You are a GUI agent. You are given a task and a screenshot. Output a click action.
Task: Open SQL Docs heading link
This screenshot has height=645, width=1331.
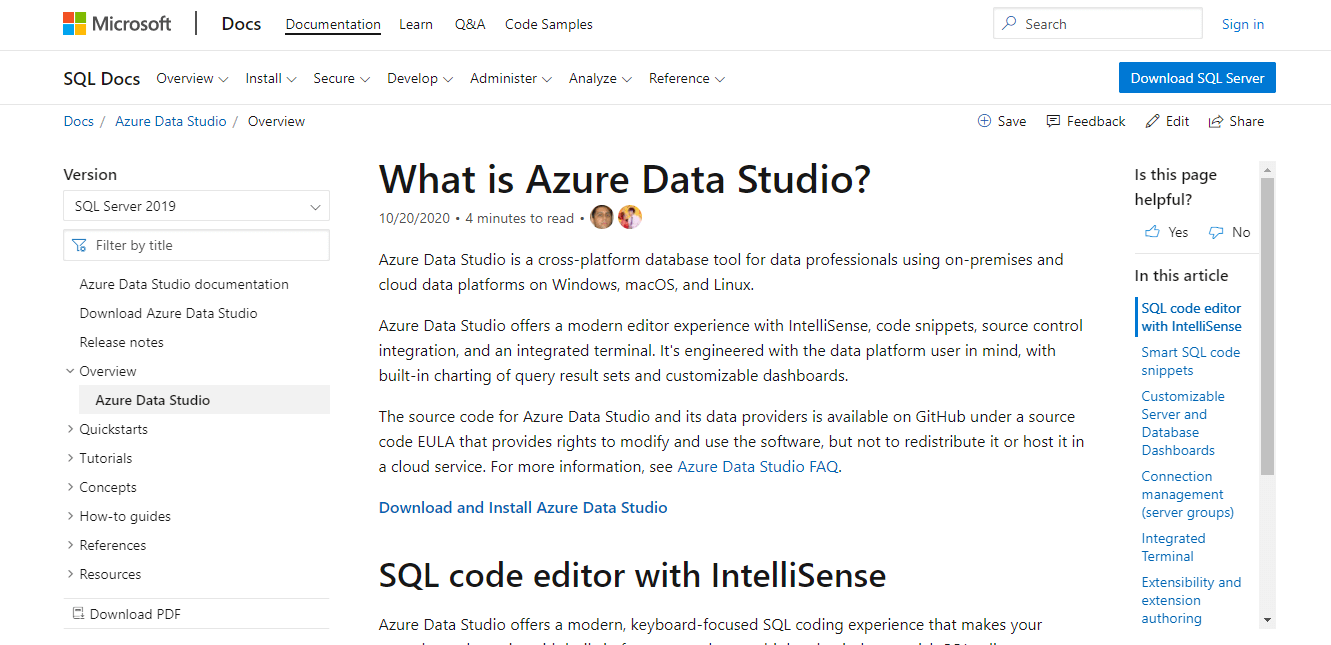coord(102,78)
